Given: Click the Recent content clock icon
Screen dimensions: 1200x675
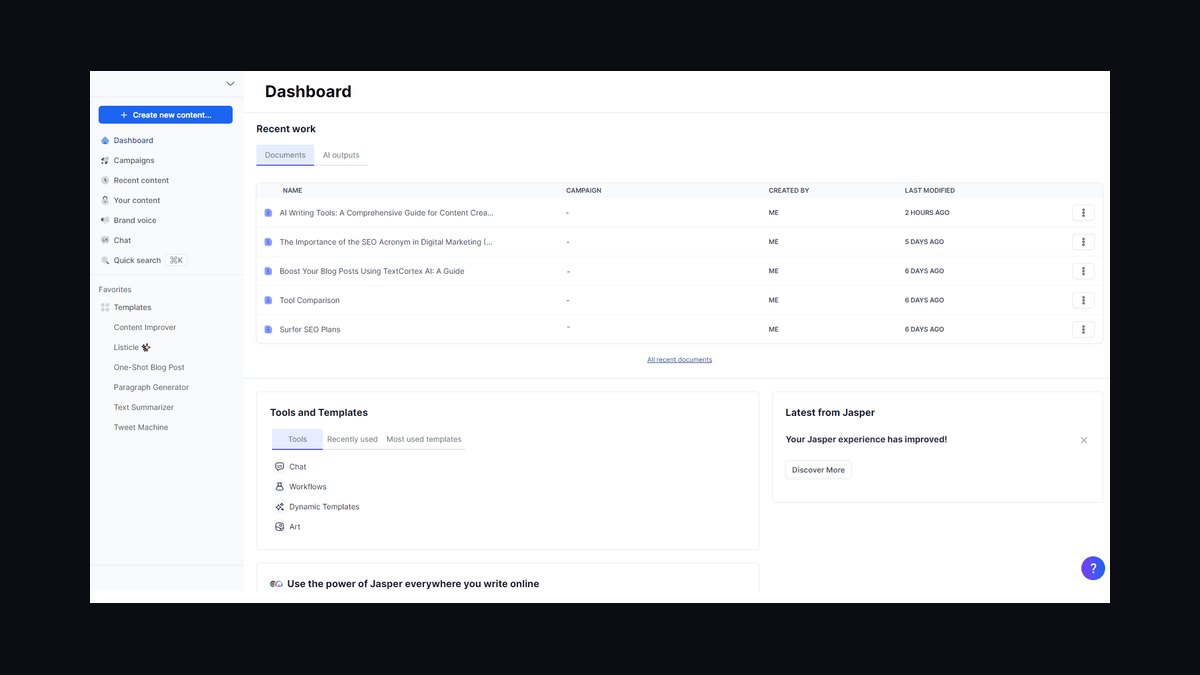Looking at the screenshot, I should 105,181.
